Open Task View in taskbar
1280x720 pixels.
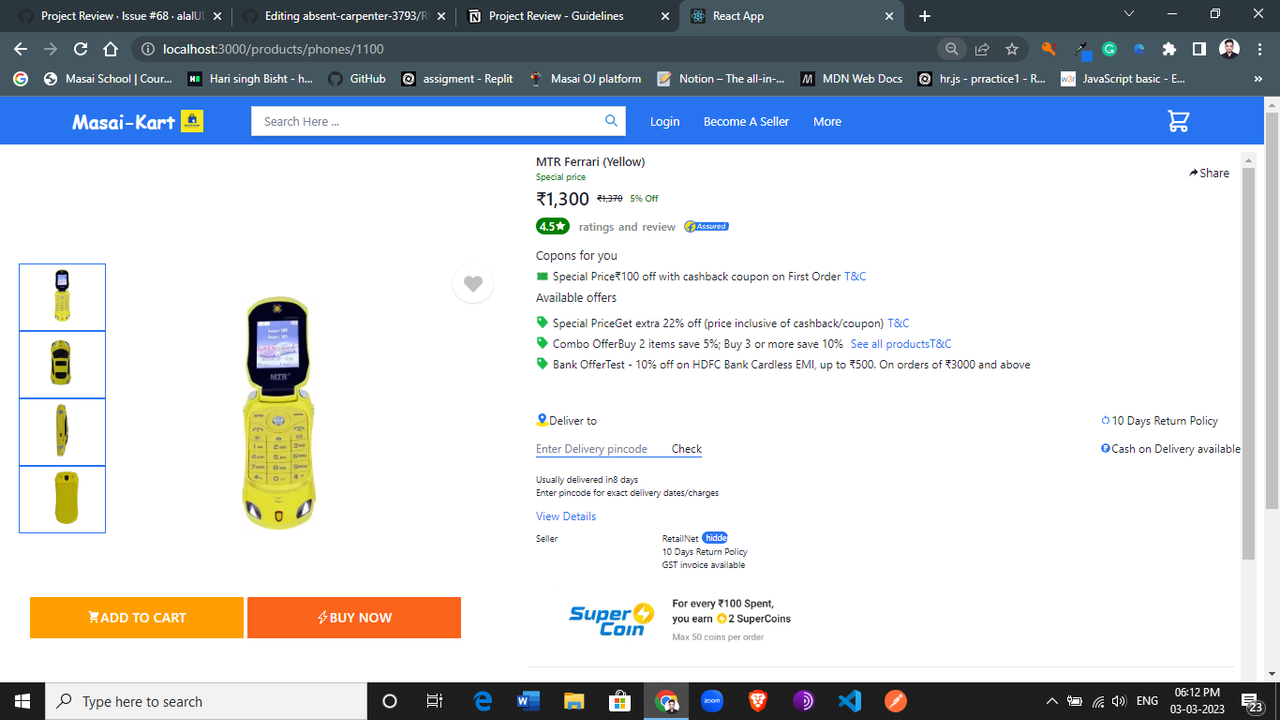(434, 701)
